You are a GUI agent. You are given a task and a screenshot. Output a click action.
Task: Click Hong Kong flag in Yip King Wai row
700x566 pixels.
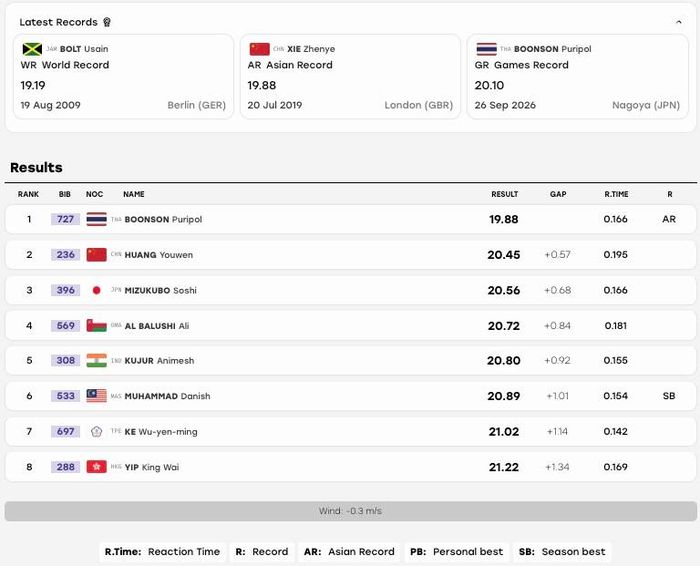tap(96, 467)
